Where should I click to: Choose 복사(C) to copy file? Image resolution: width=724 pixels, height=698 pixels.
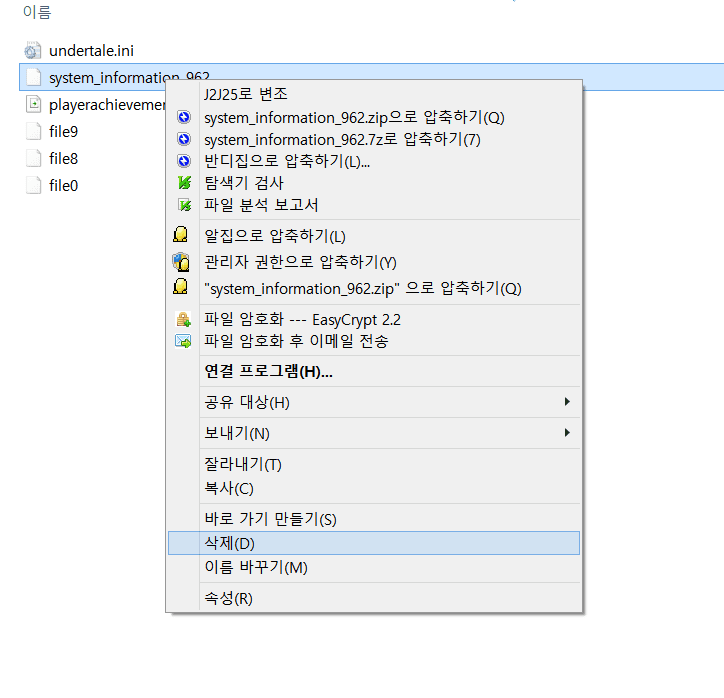click(x=229, y=488)
